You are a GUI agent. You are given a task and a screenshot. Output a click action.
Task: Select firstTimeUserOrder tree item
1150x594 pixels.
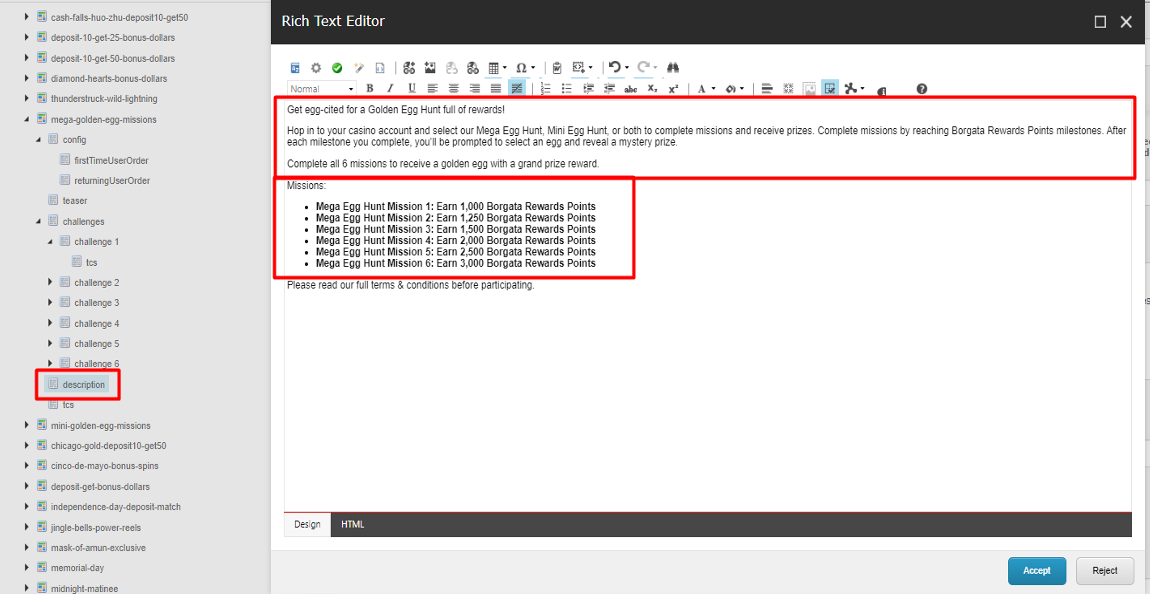(x=111, y=160)
